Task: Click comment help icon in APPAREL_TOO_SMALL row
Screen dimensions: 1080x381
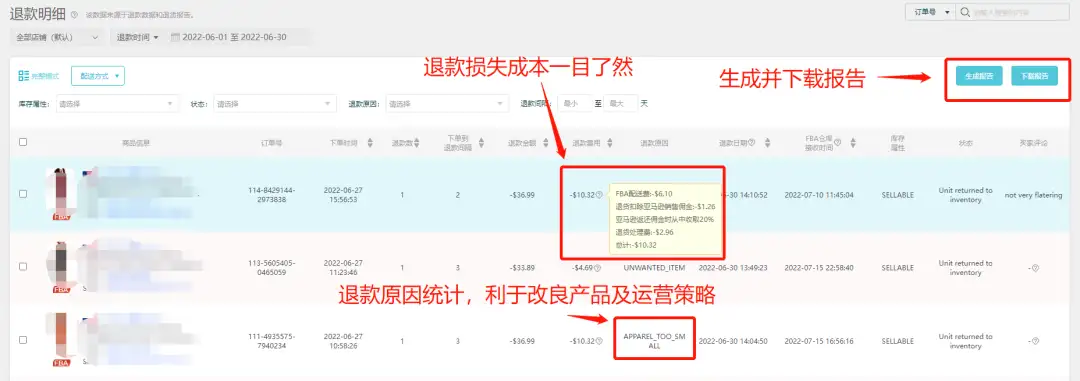Action: point(1035,341)
